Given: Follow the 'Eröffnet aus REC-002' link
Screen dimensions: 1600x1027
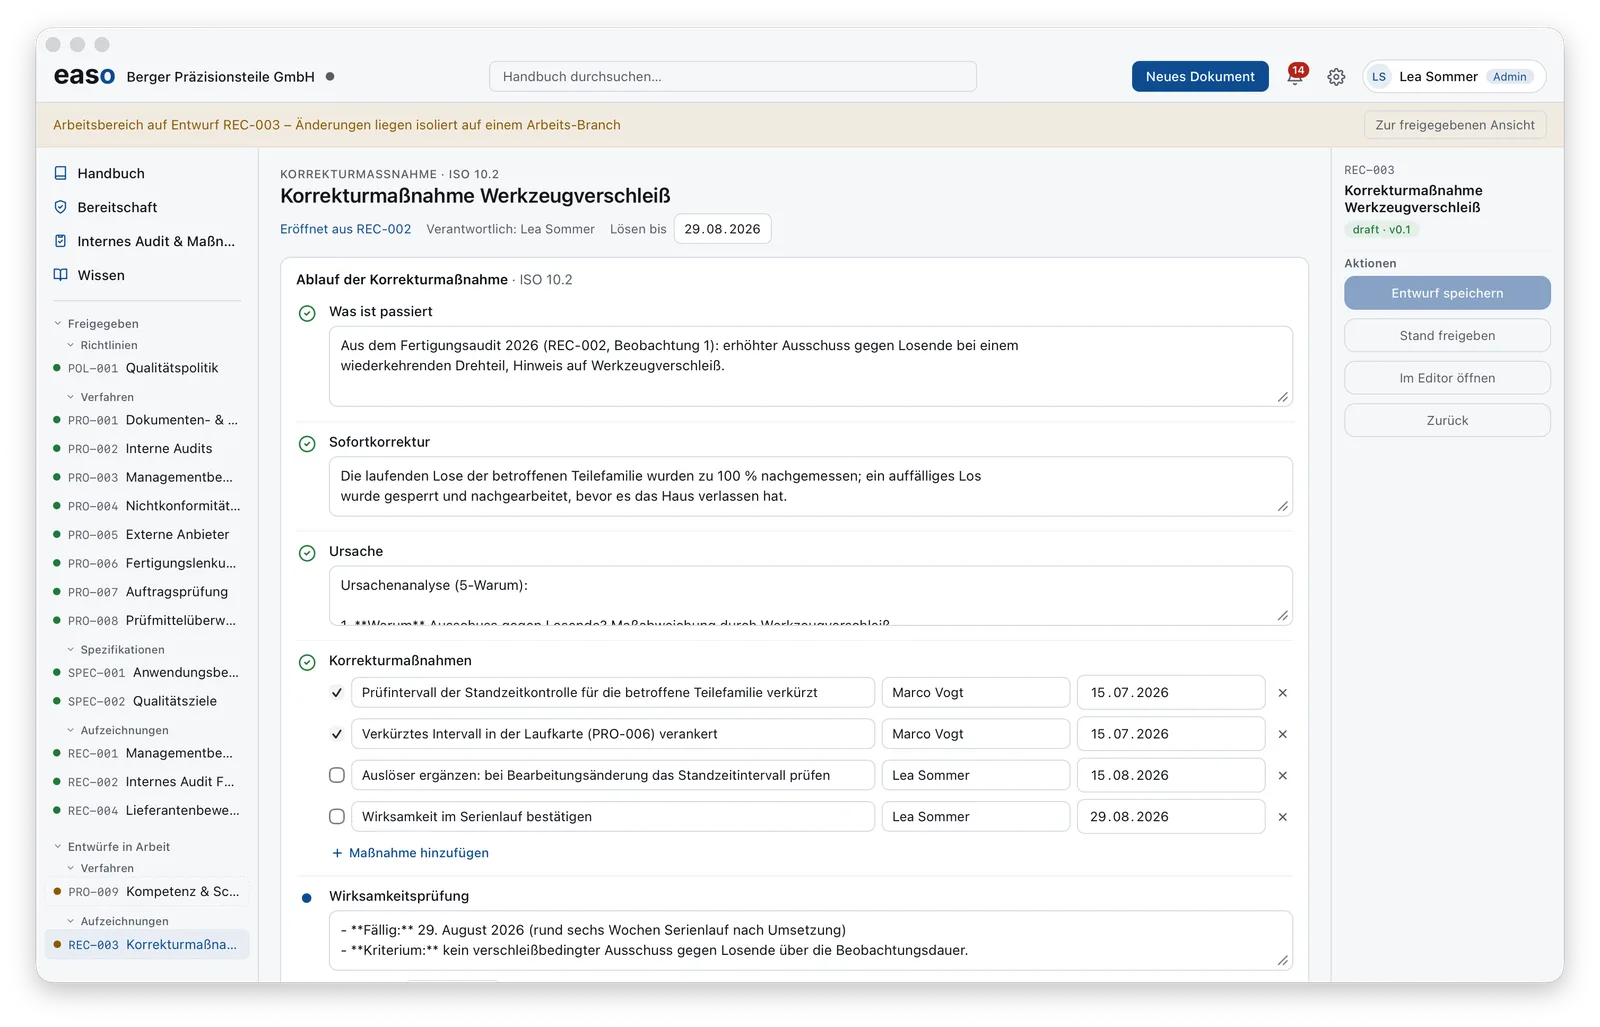Looking at the screenshot, I should 346,229.
